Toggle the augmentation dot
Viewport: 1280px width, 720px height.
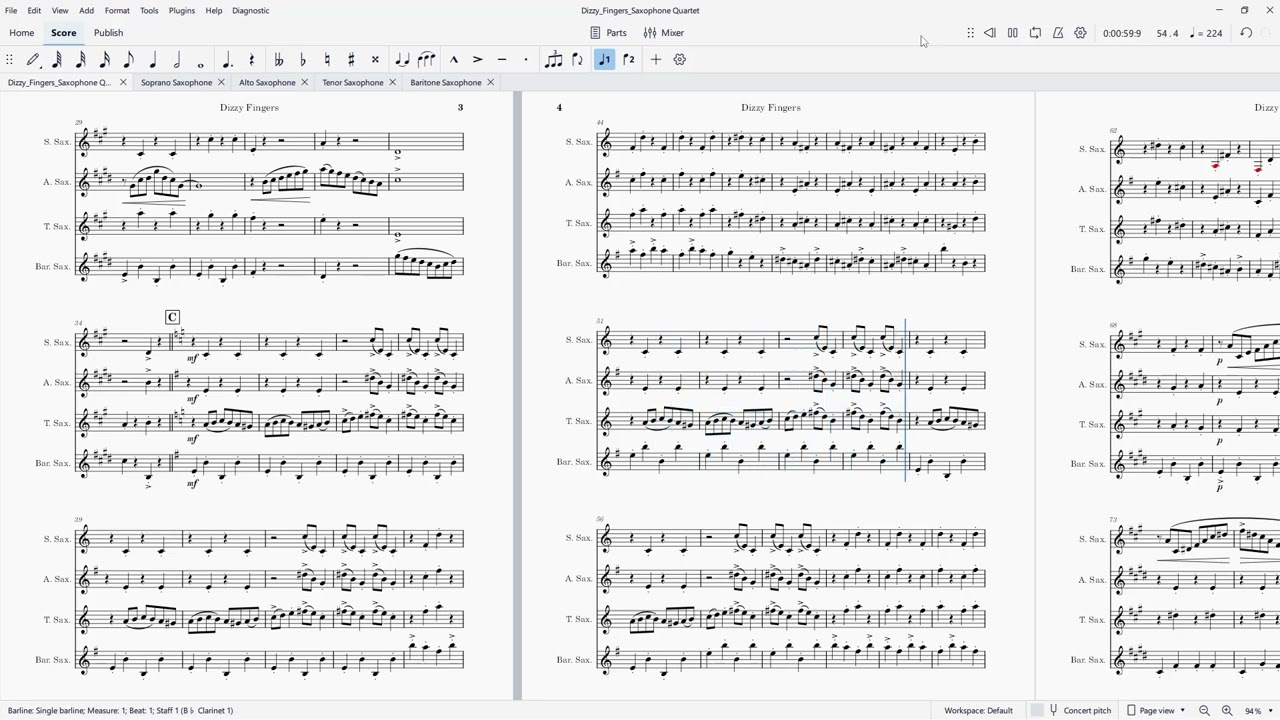click(227, 60)
